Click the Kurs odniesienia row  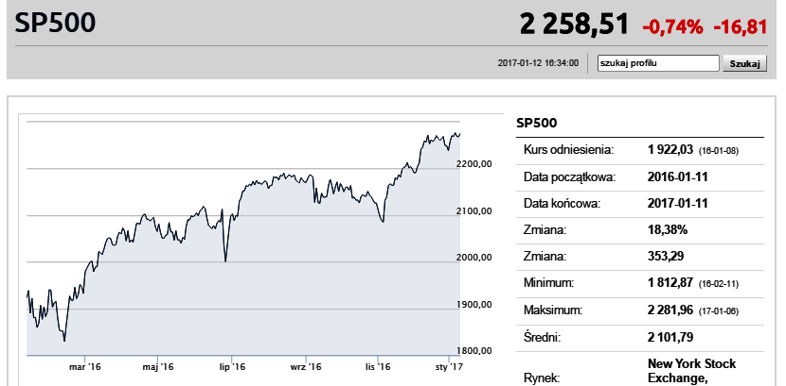tap(640, 150)
